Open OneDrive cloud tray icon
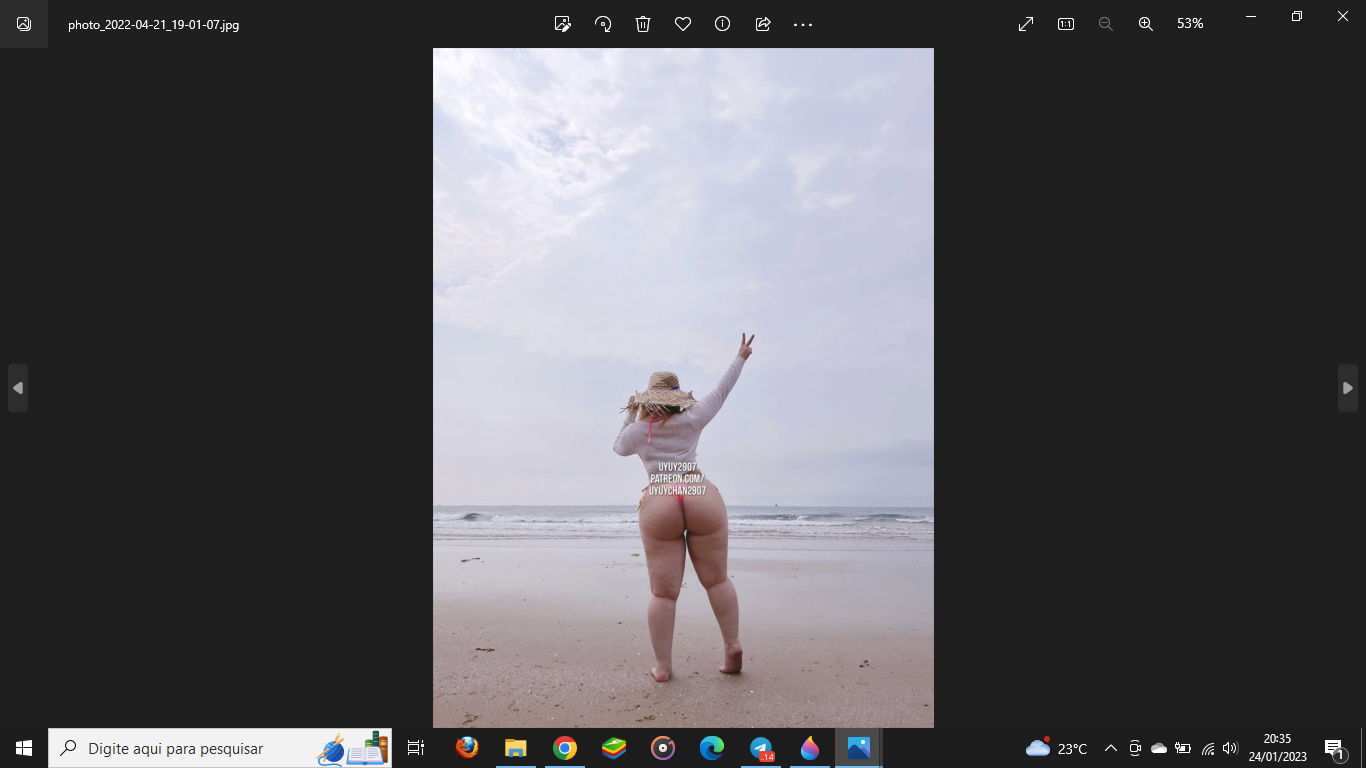This screenshot has height=768, width=1366. click(x=1159, y=748)
